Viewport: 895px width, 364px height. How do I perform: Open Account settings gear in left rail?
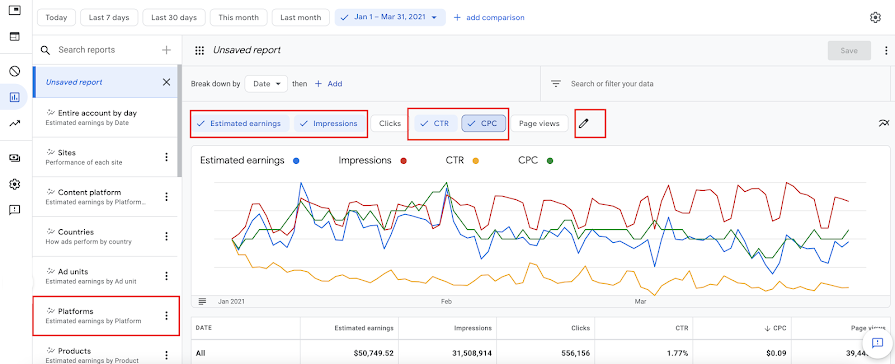(15, 184)
